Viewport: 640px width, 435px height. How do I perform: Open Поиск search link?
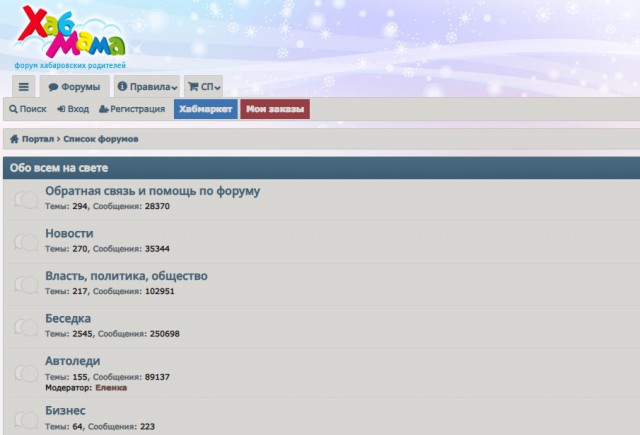click(28, 109)
